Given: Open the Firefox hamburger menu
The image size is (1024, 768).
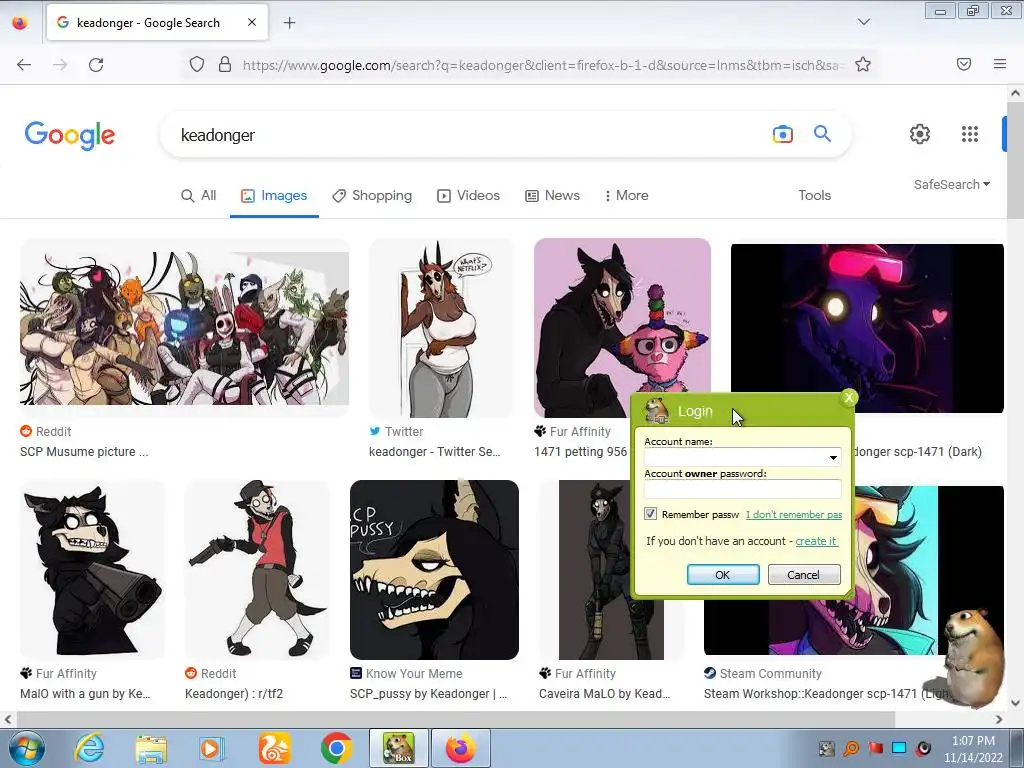Looking at the screenshot, I should click(x=1000, y=64).
